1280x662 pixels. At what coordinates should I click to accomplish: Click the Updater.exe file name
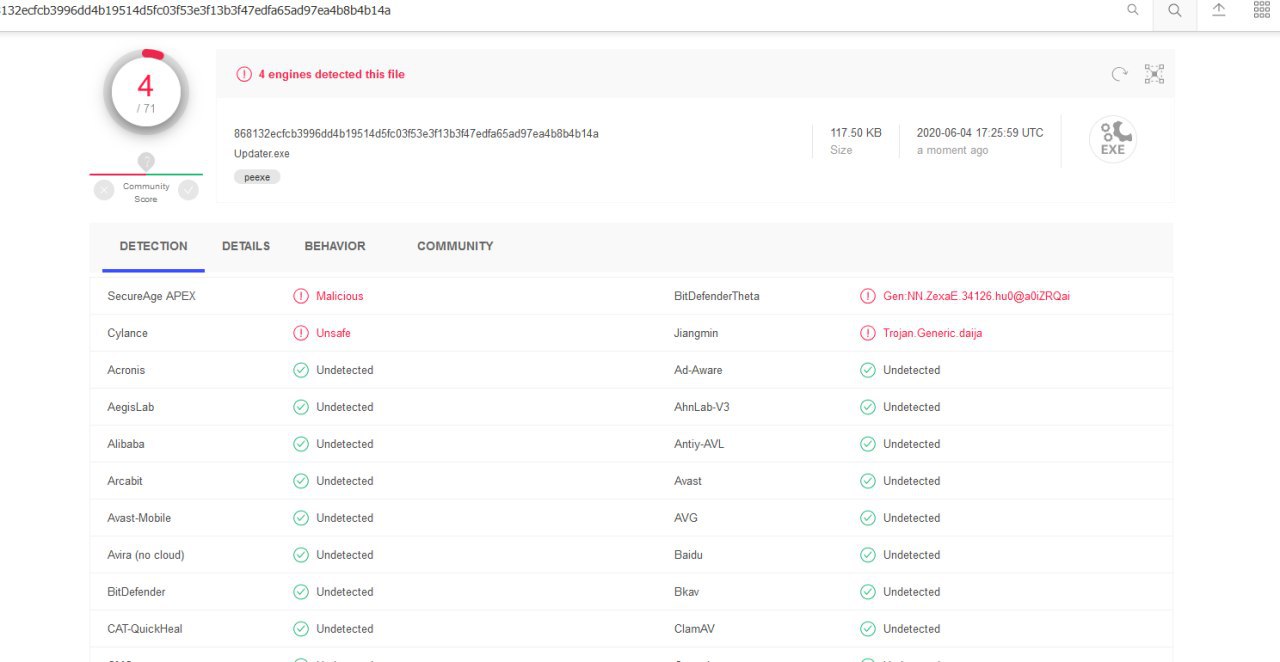(x=262, y=154)
